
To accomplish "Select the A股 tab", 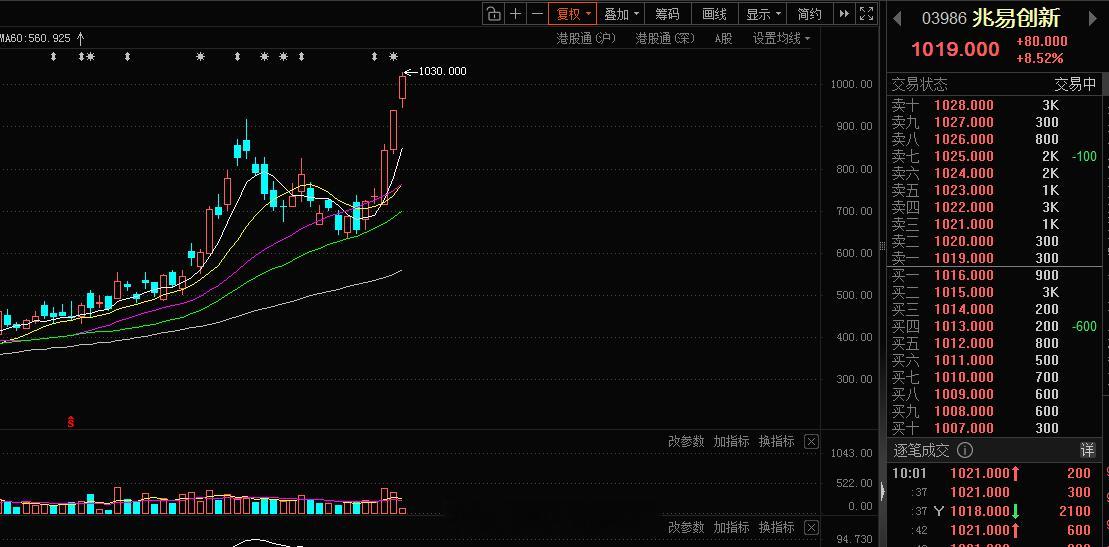I will click(x=723, y=38).
